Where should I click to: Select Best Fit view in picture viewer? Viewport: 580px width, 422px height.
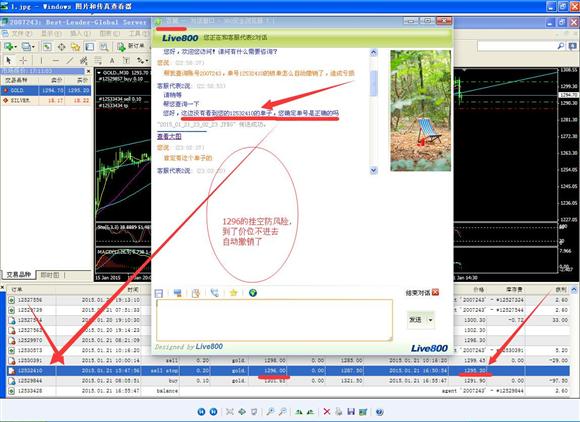click(230, 412)
